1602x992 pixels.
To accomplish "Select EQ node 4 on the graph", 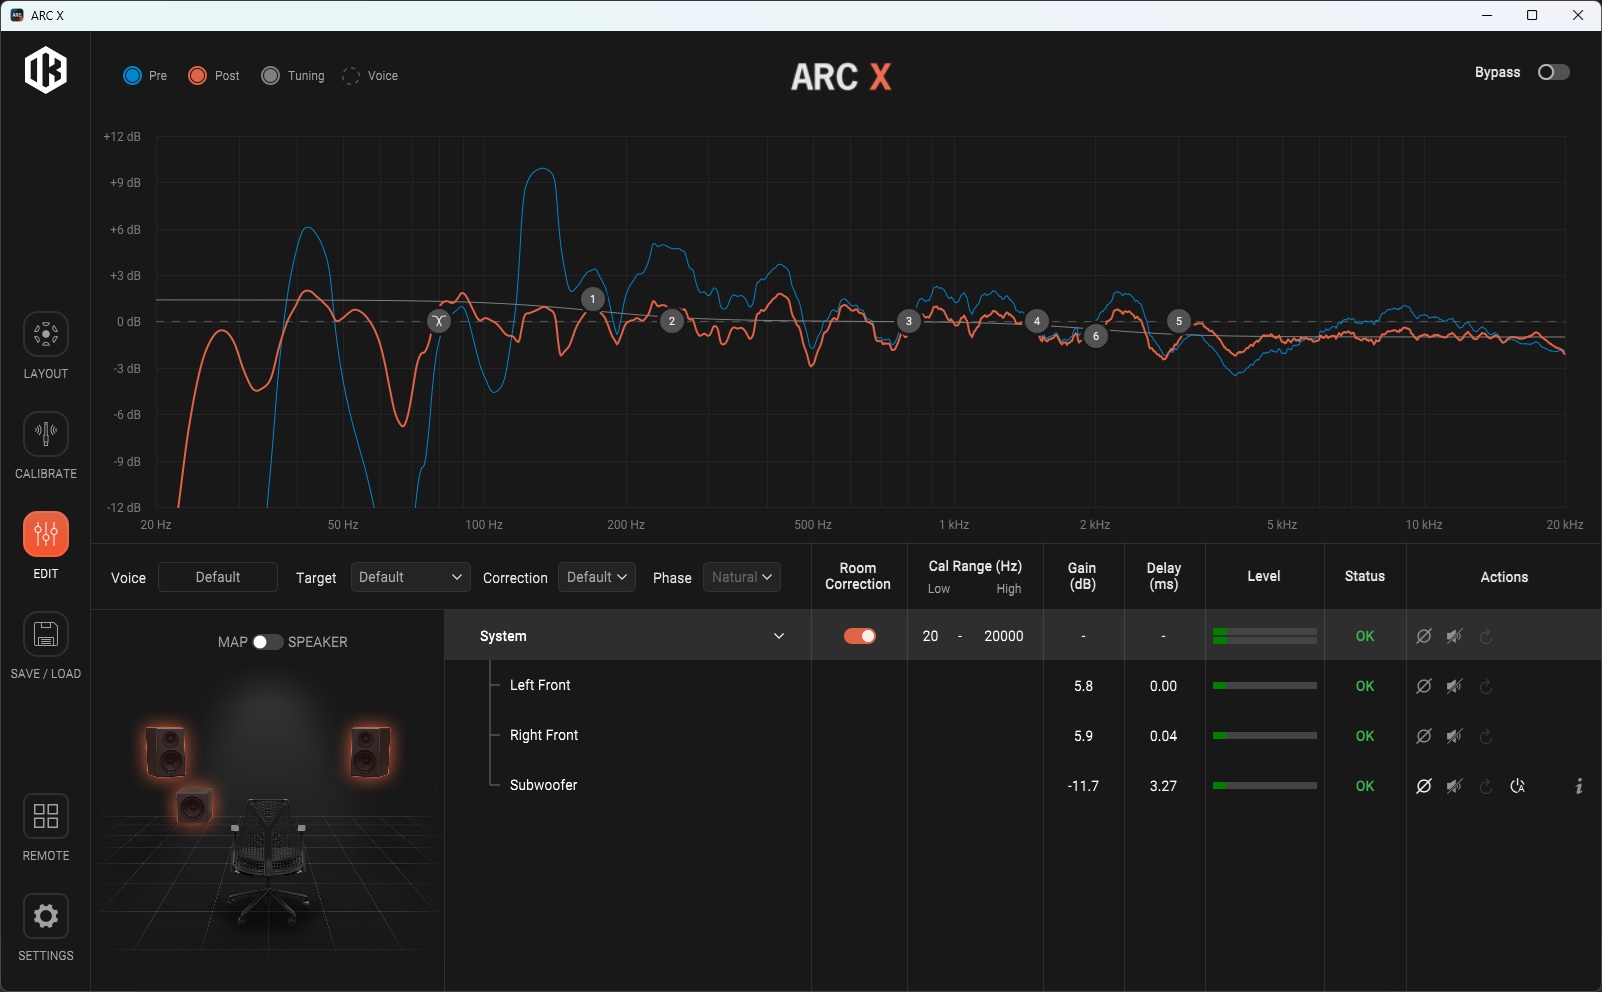I will pos(1037,321).
